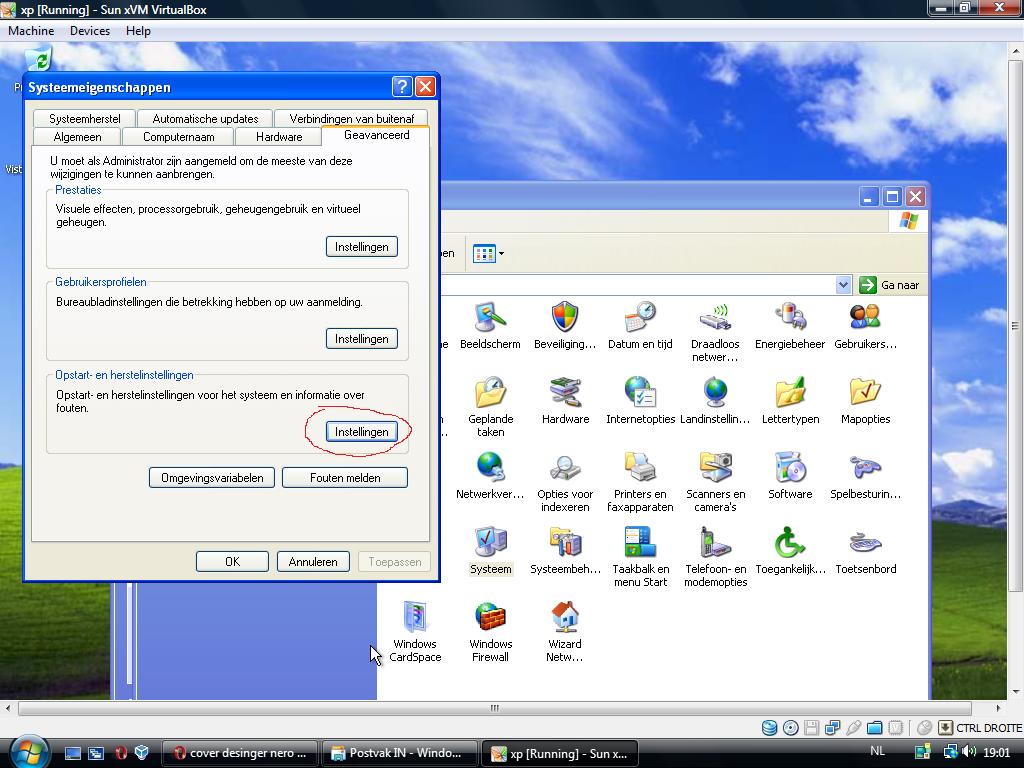
Task: Click the Omgevingsvariabelen button
Action: click(212, 478)
